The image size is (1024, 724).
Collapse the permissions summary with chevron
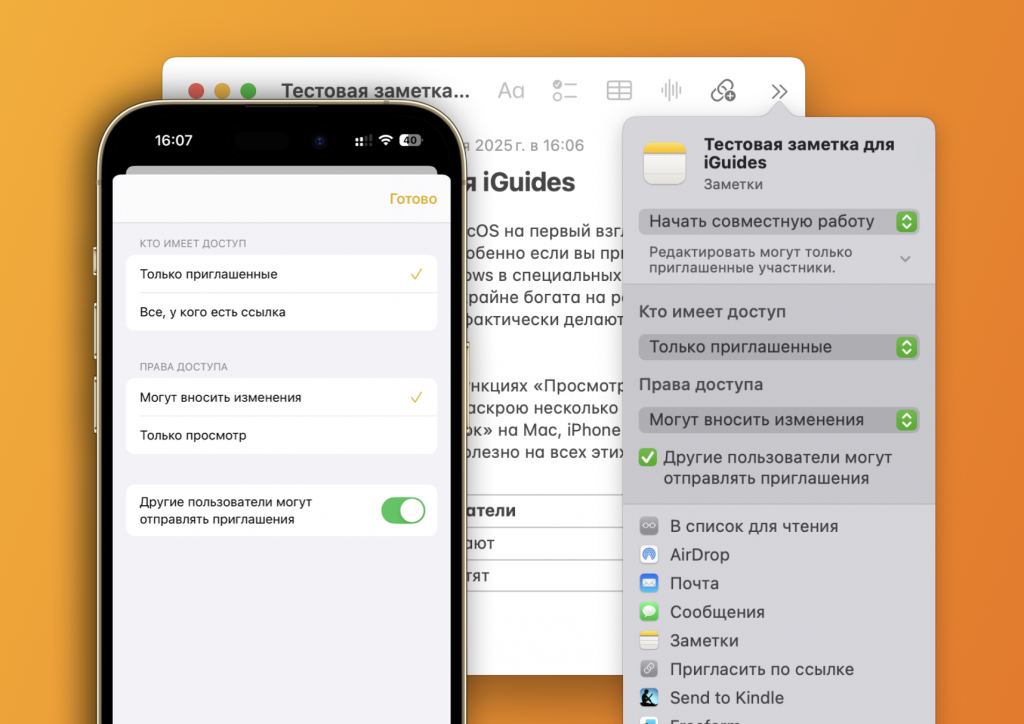pos(905,259)
